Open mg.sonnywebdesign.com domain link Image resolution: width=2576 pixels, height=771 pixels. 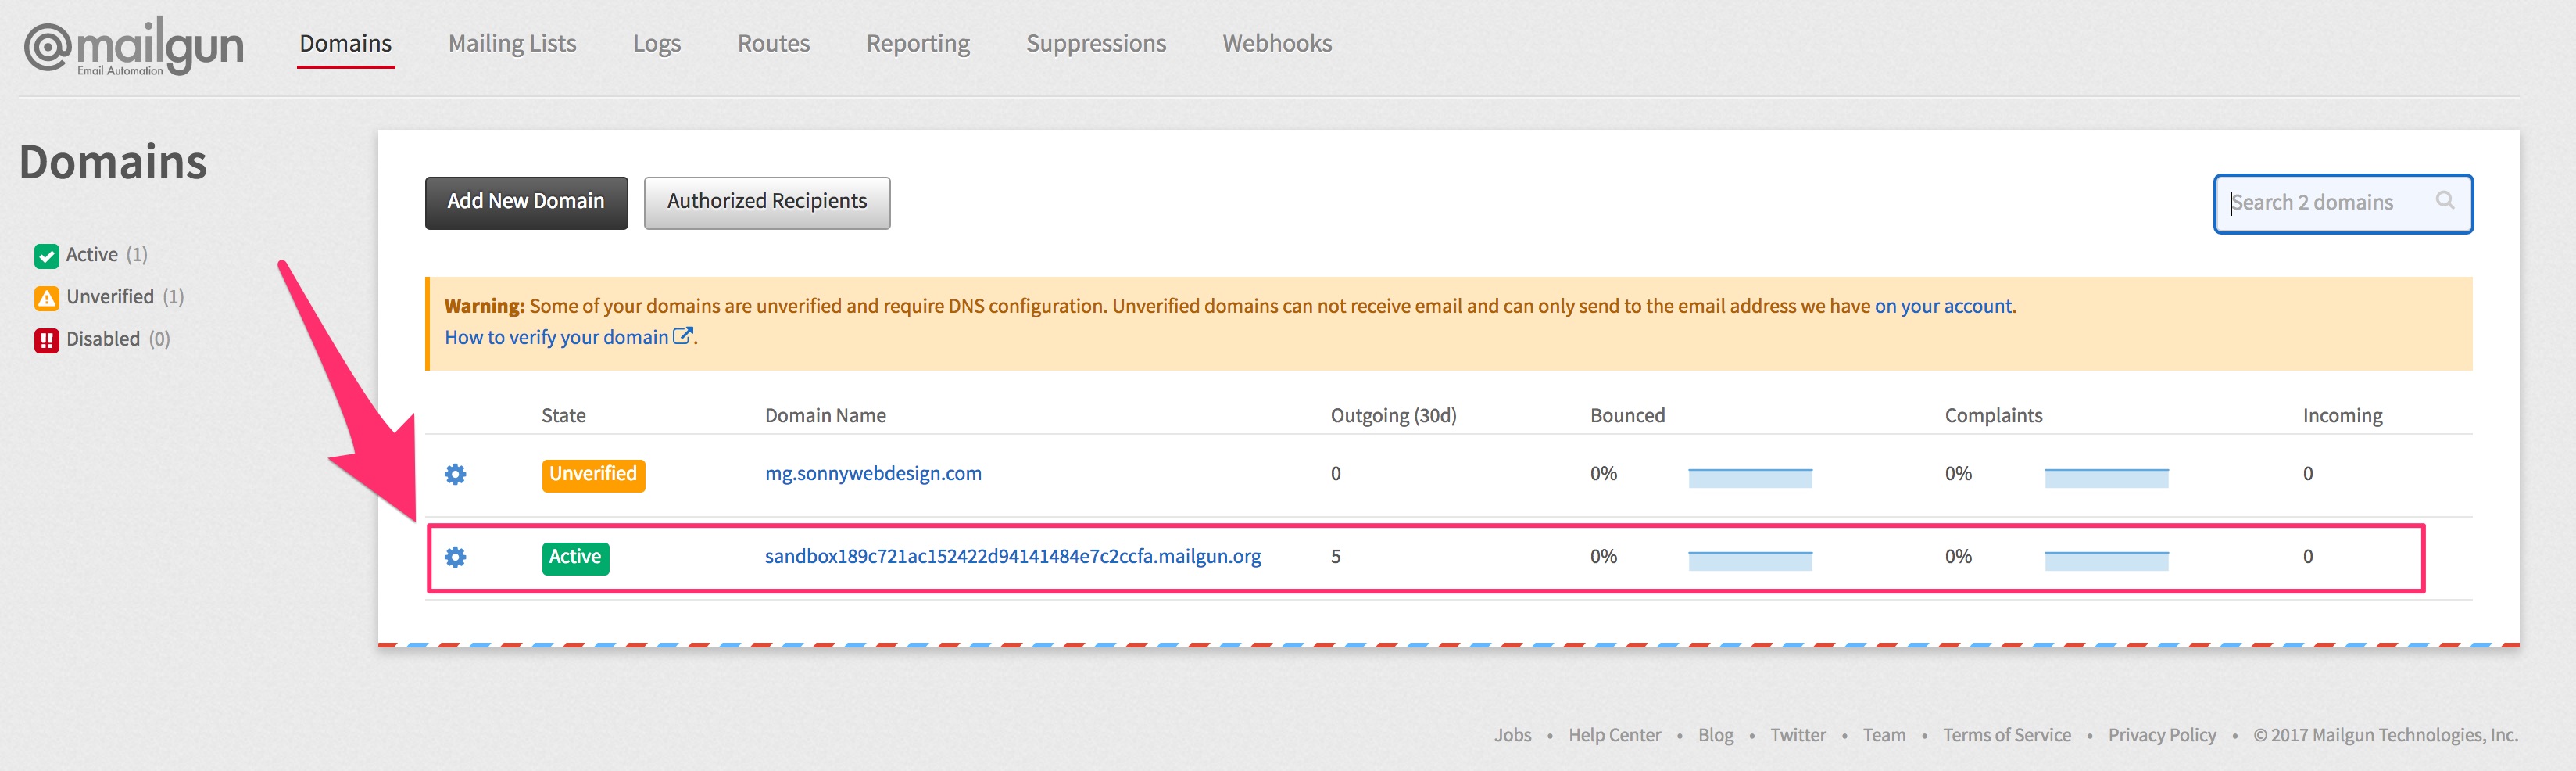point(873,473)
